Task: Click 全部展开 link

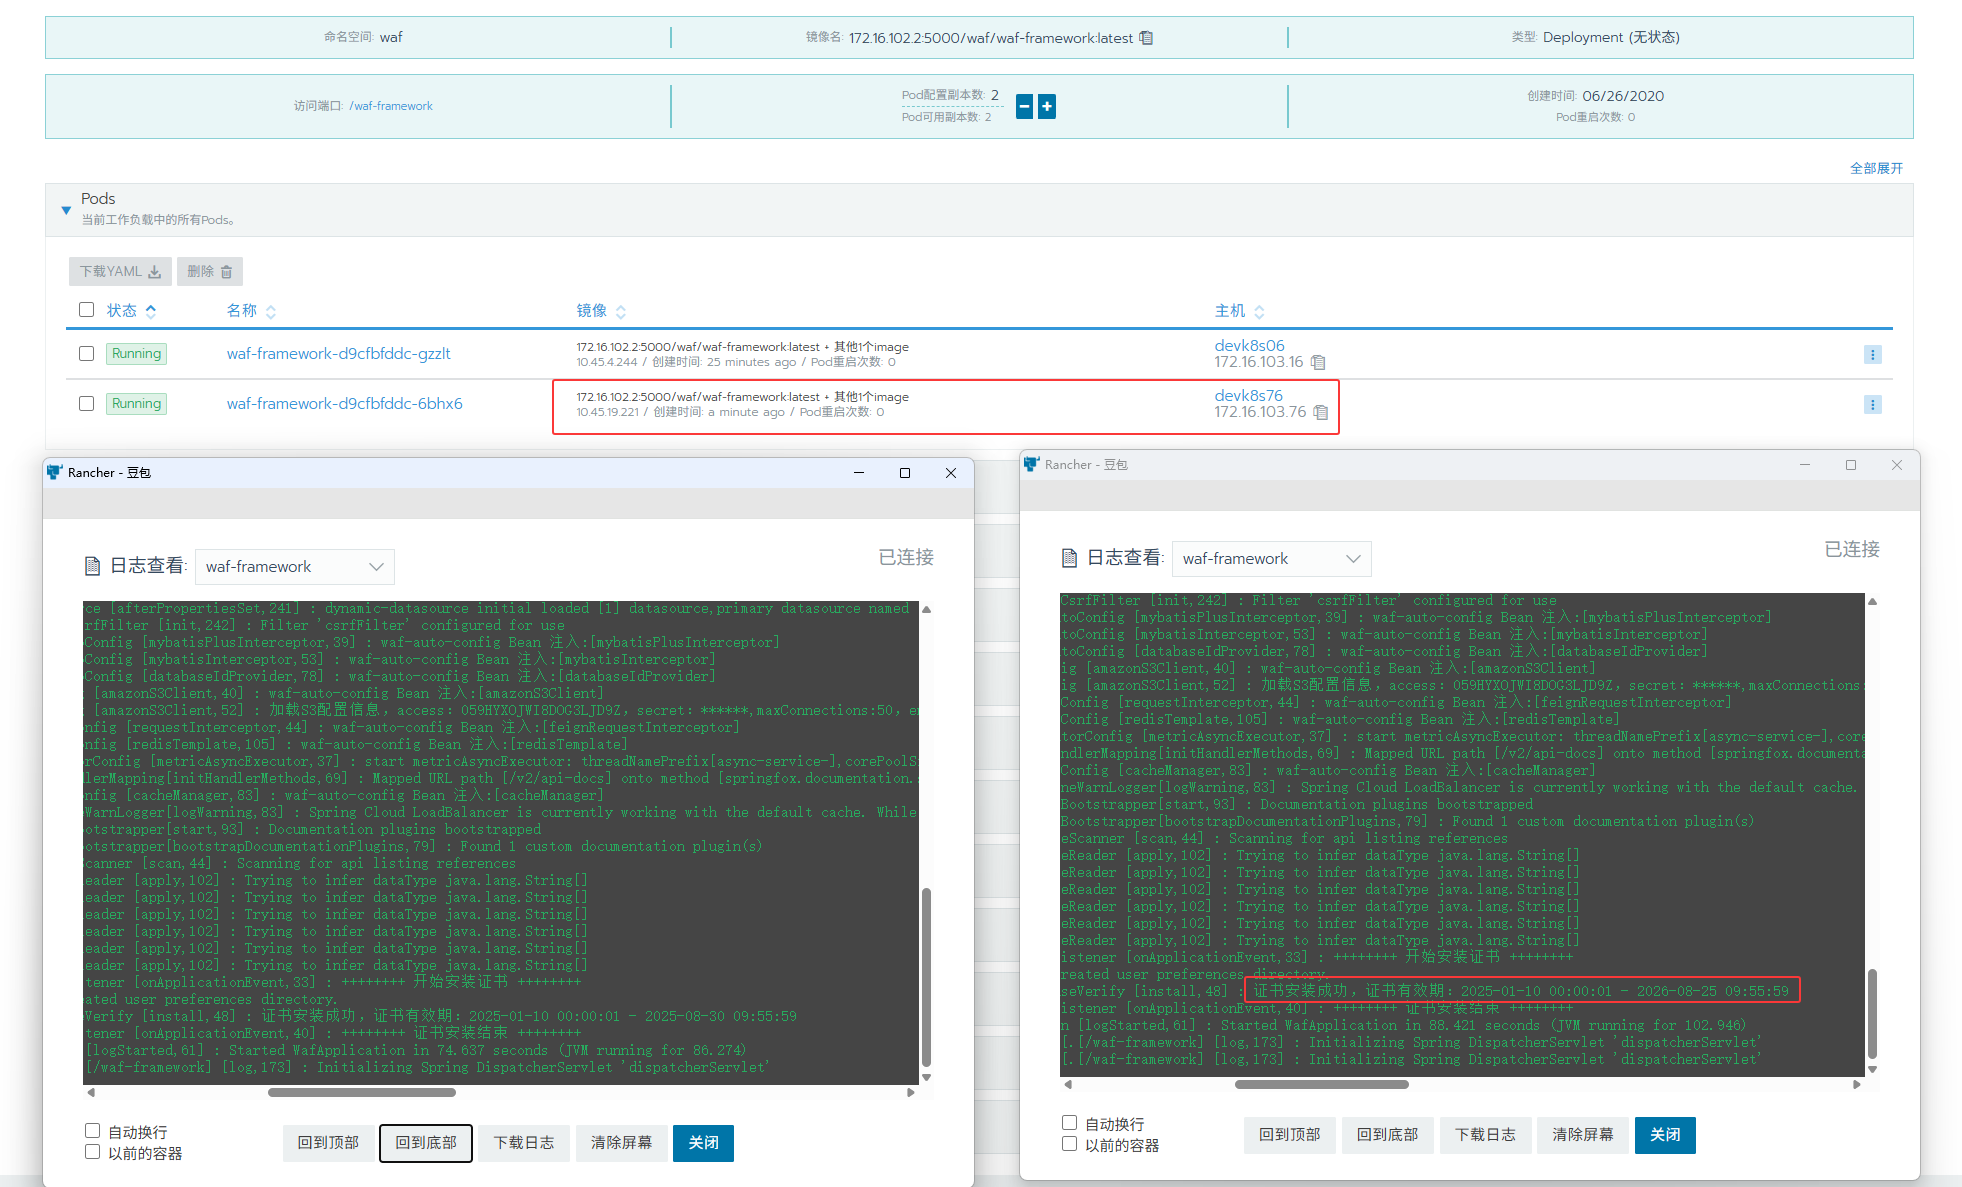Action: (x=1876, y=168)
